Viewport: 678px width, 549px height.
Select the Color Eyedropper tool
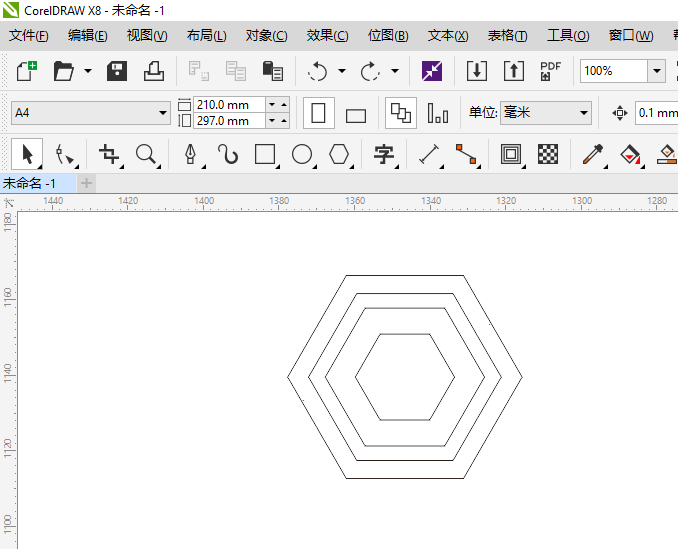[x=593, y=154]
